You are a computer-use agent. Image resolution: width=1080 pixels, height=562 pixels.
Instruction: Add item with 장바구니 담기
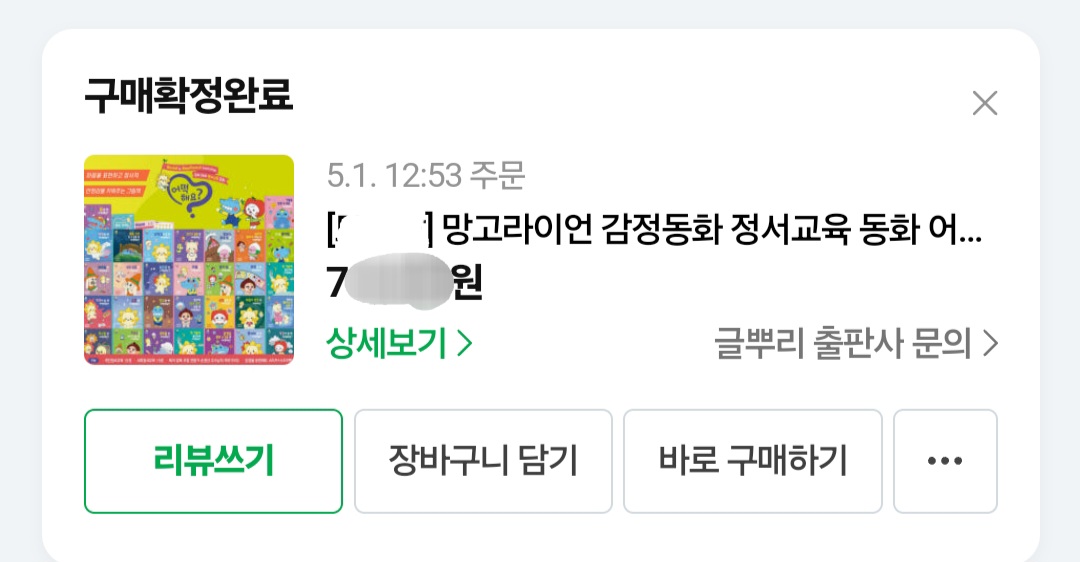pos(483,461)
